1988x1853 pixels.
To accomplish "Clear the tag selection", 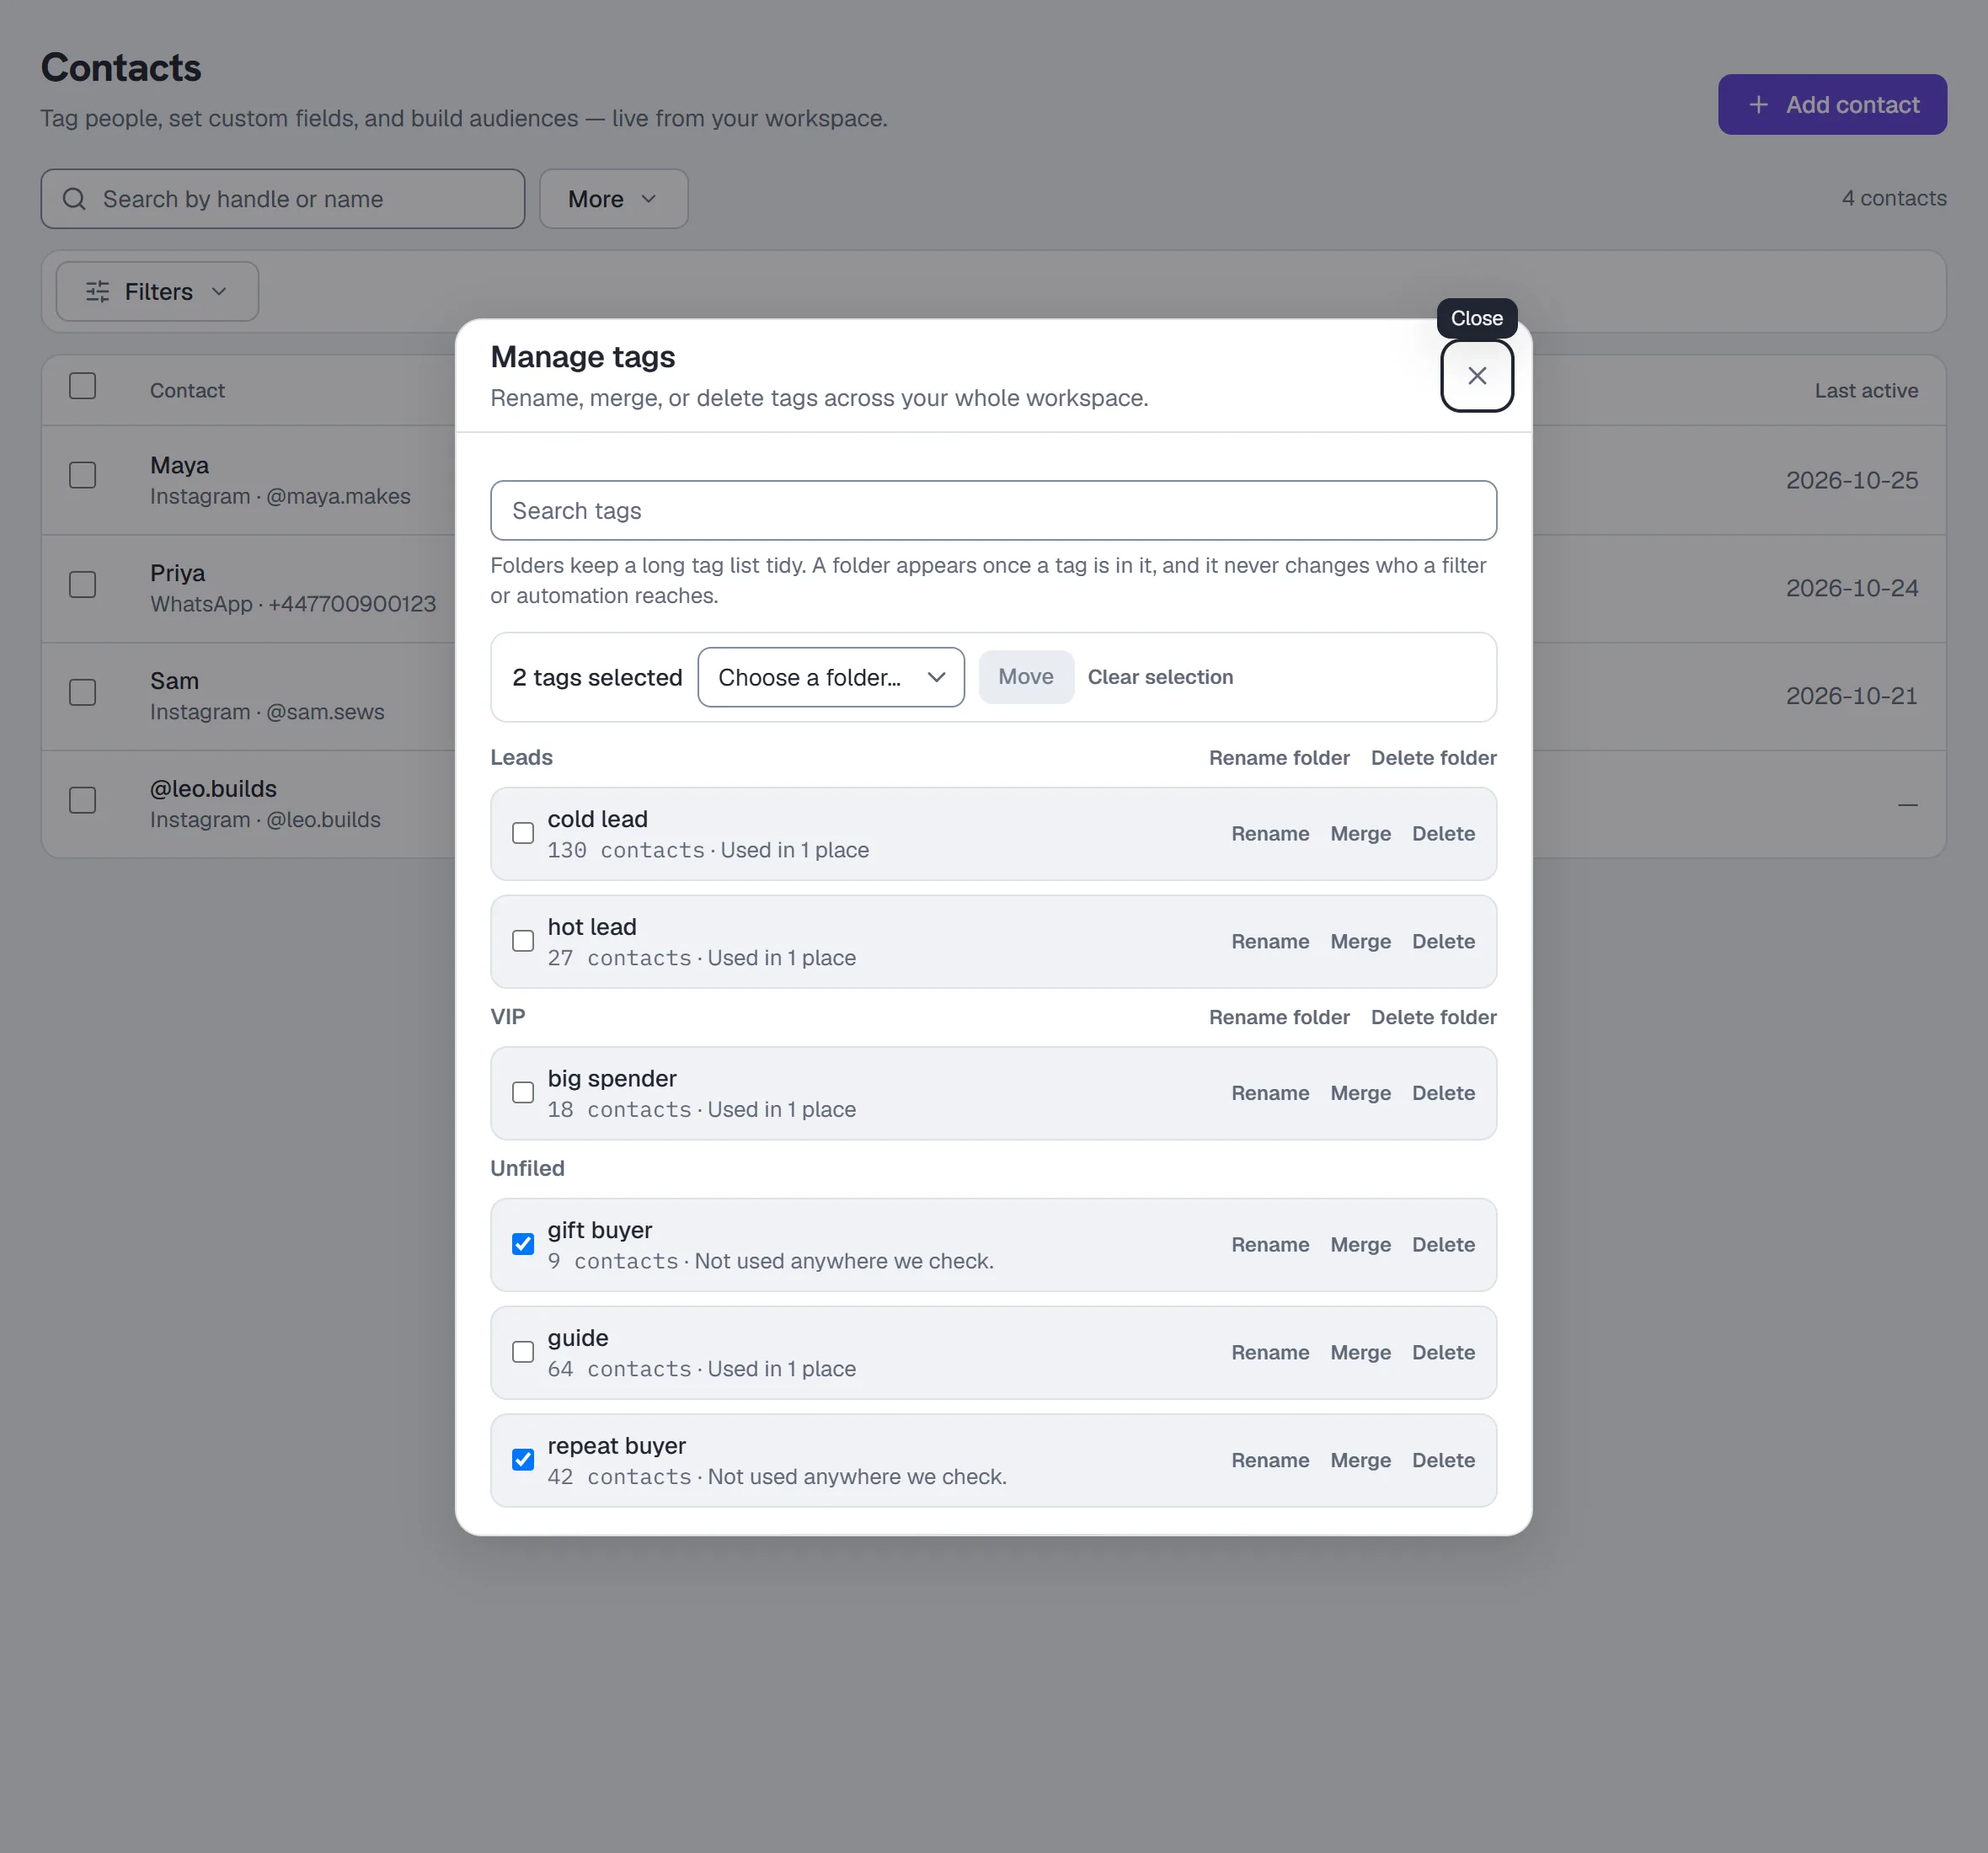I will pyautogui.click(x=1160, y=677).
